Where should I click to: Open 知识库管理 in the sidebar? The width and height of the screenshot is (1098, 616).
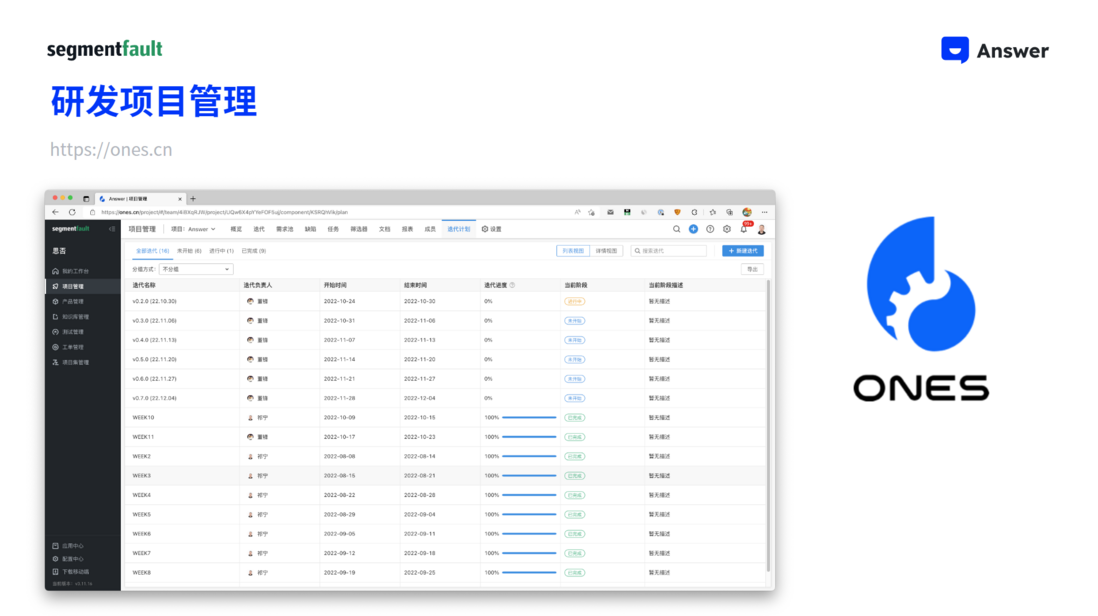click(71, 317)
